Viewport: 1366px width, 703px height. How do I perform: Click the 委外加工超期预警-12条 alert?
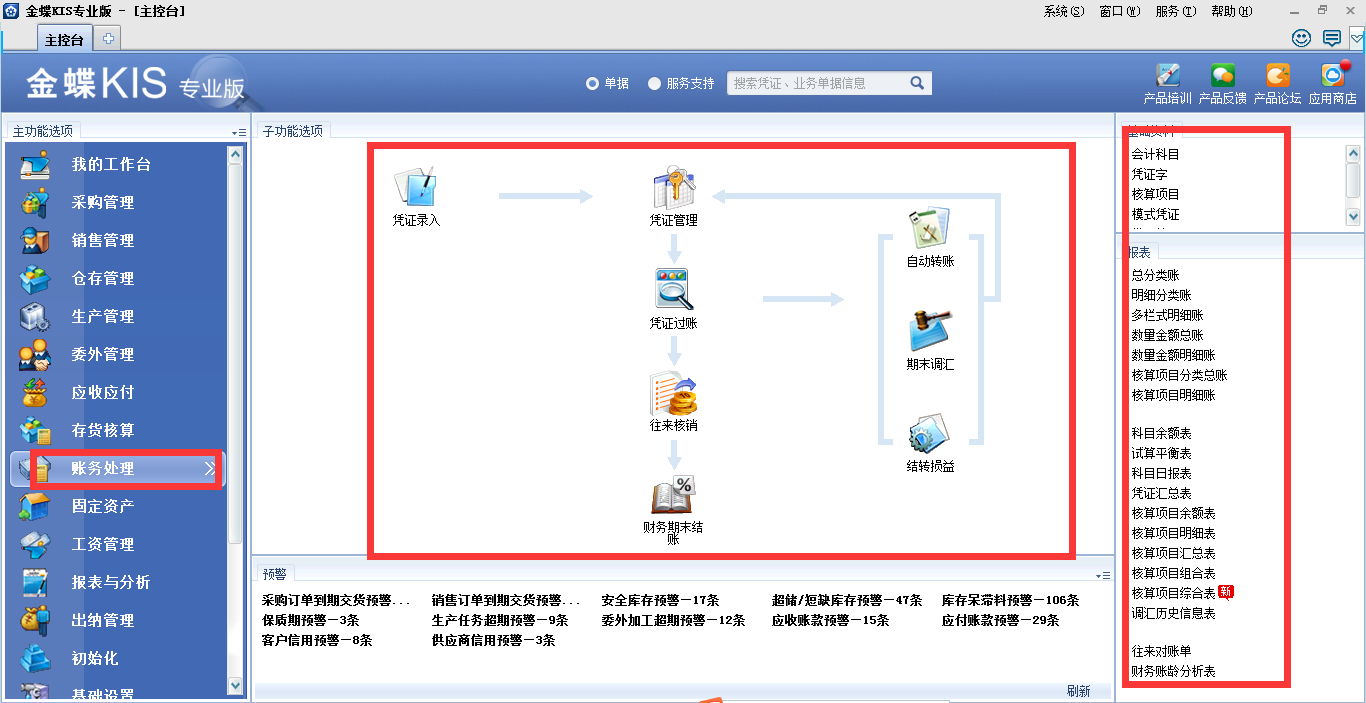(673, 620)
